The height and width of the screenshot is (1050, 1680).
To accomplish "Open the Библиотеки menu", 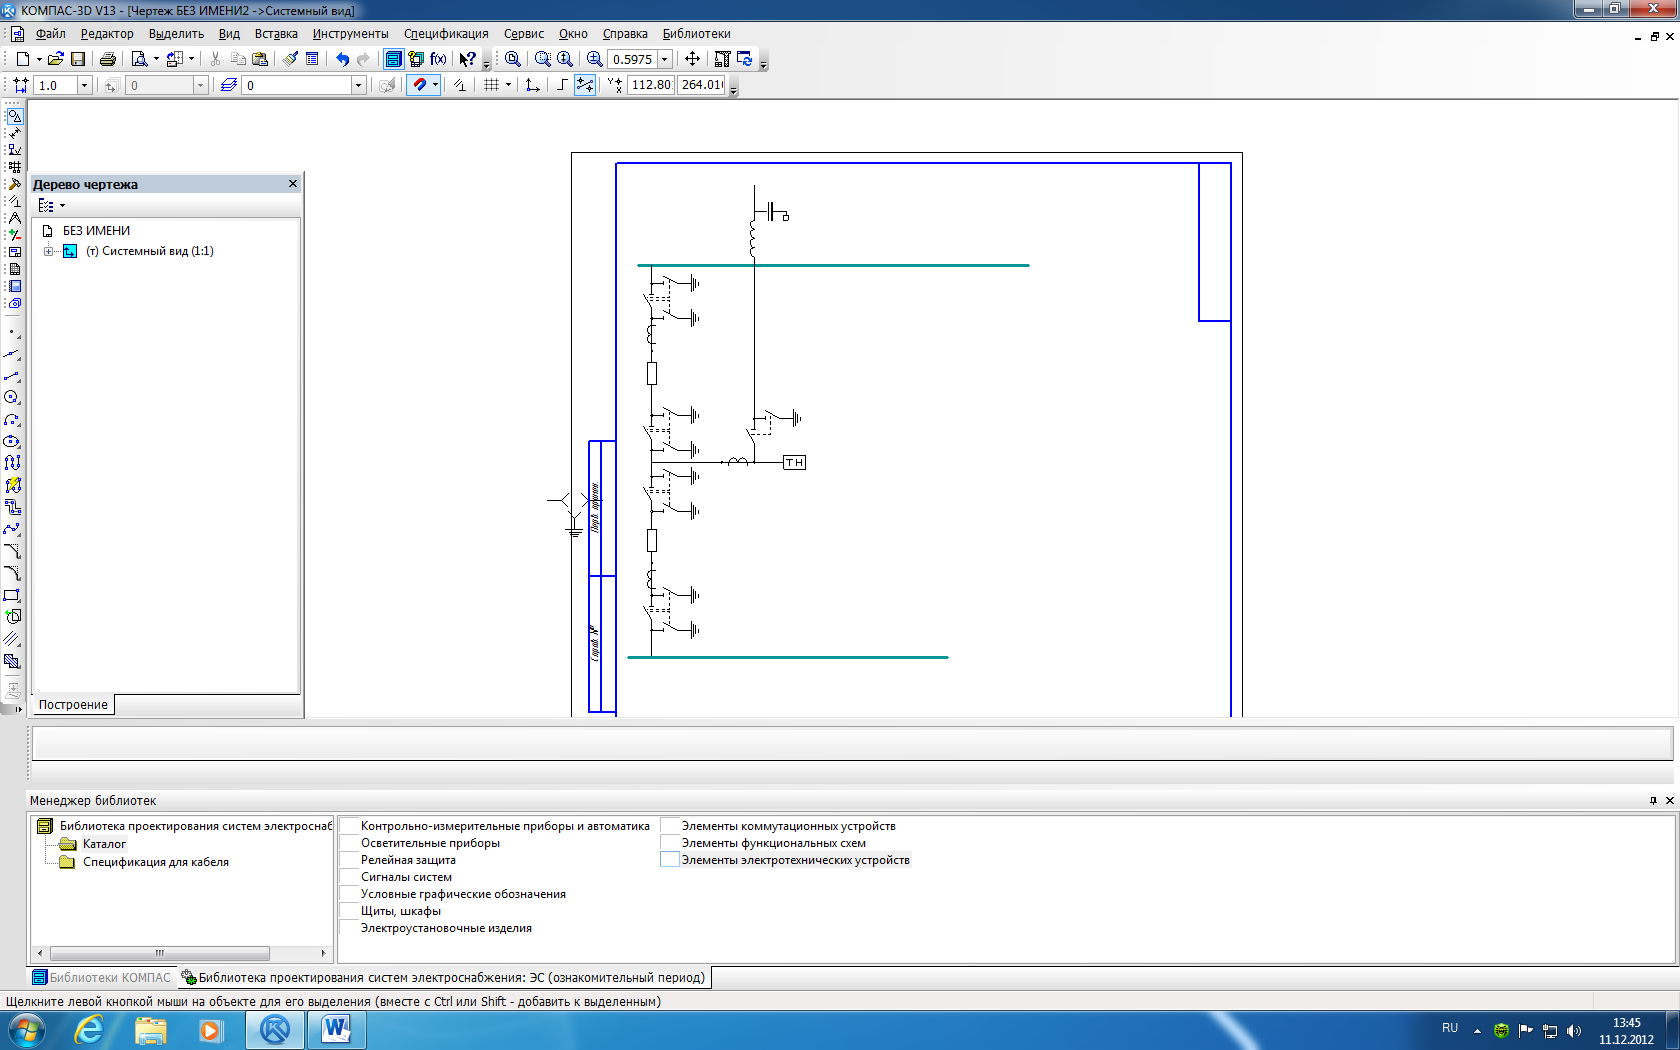I will pos(696,34).
